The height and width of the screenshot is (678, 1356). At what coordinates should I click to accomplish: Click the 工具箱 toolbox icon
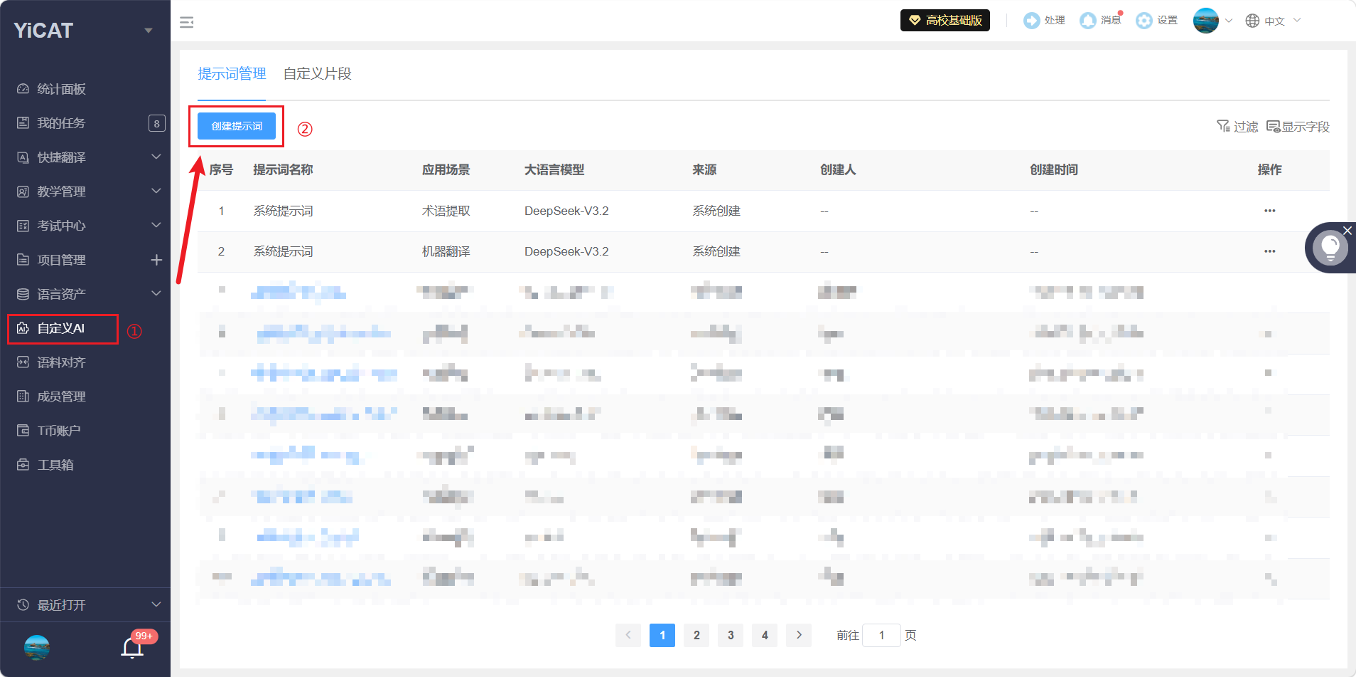click(23, 464)
